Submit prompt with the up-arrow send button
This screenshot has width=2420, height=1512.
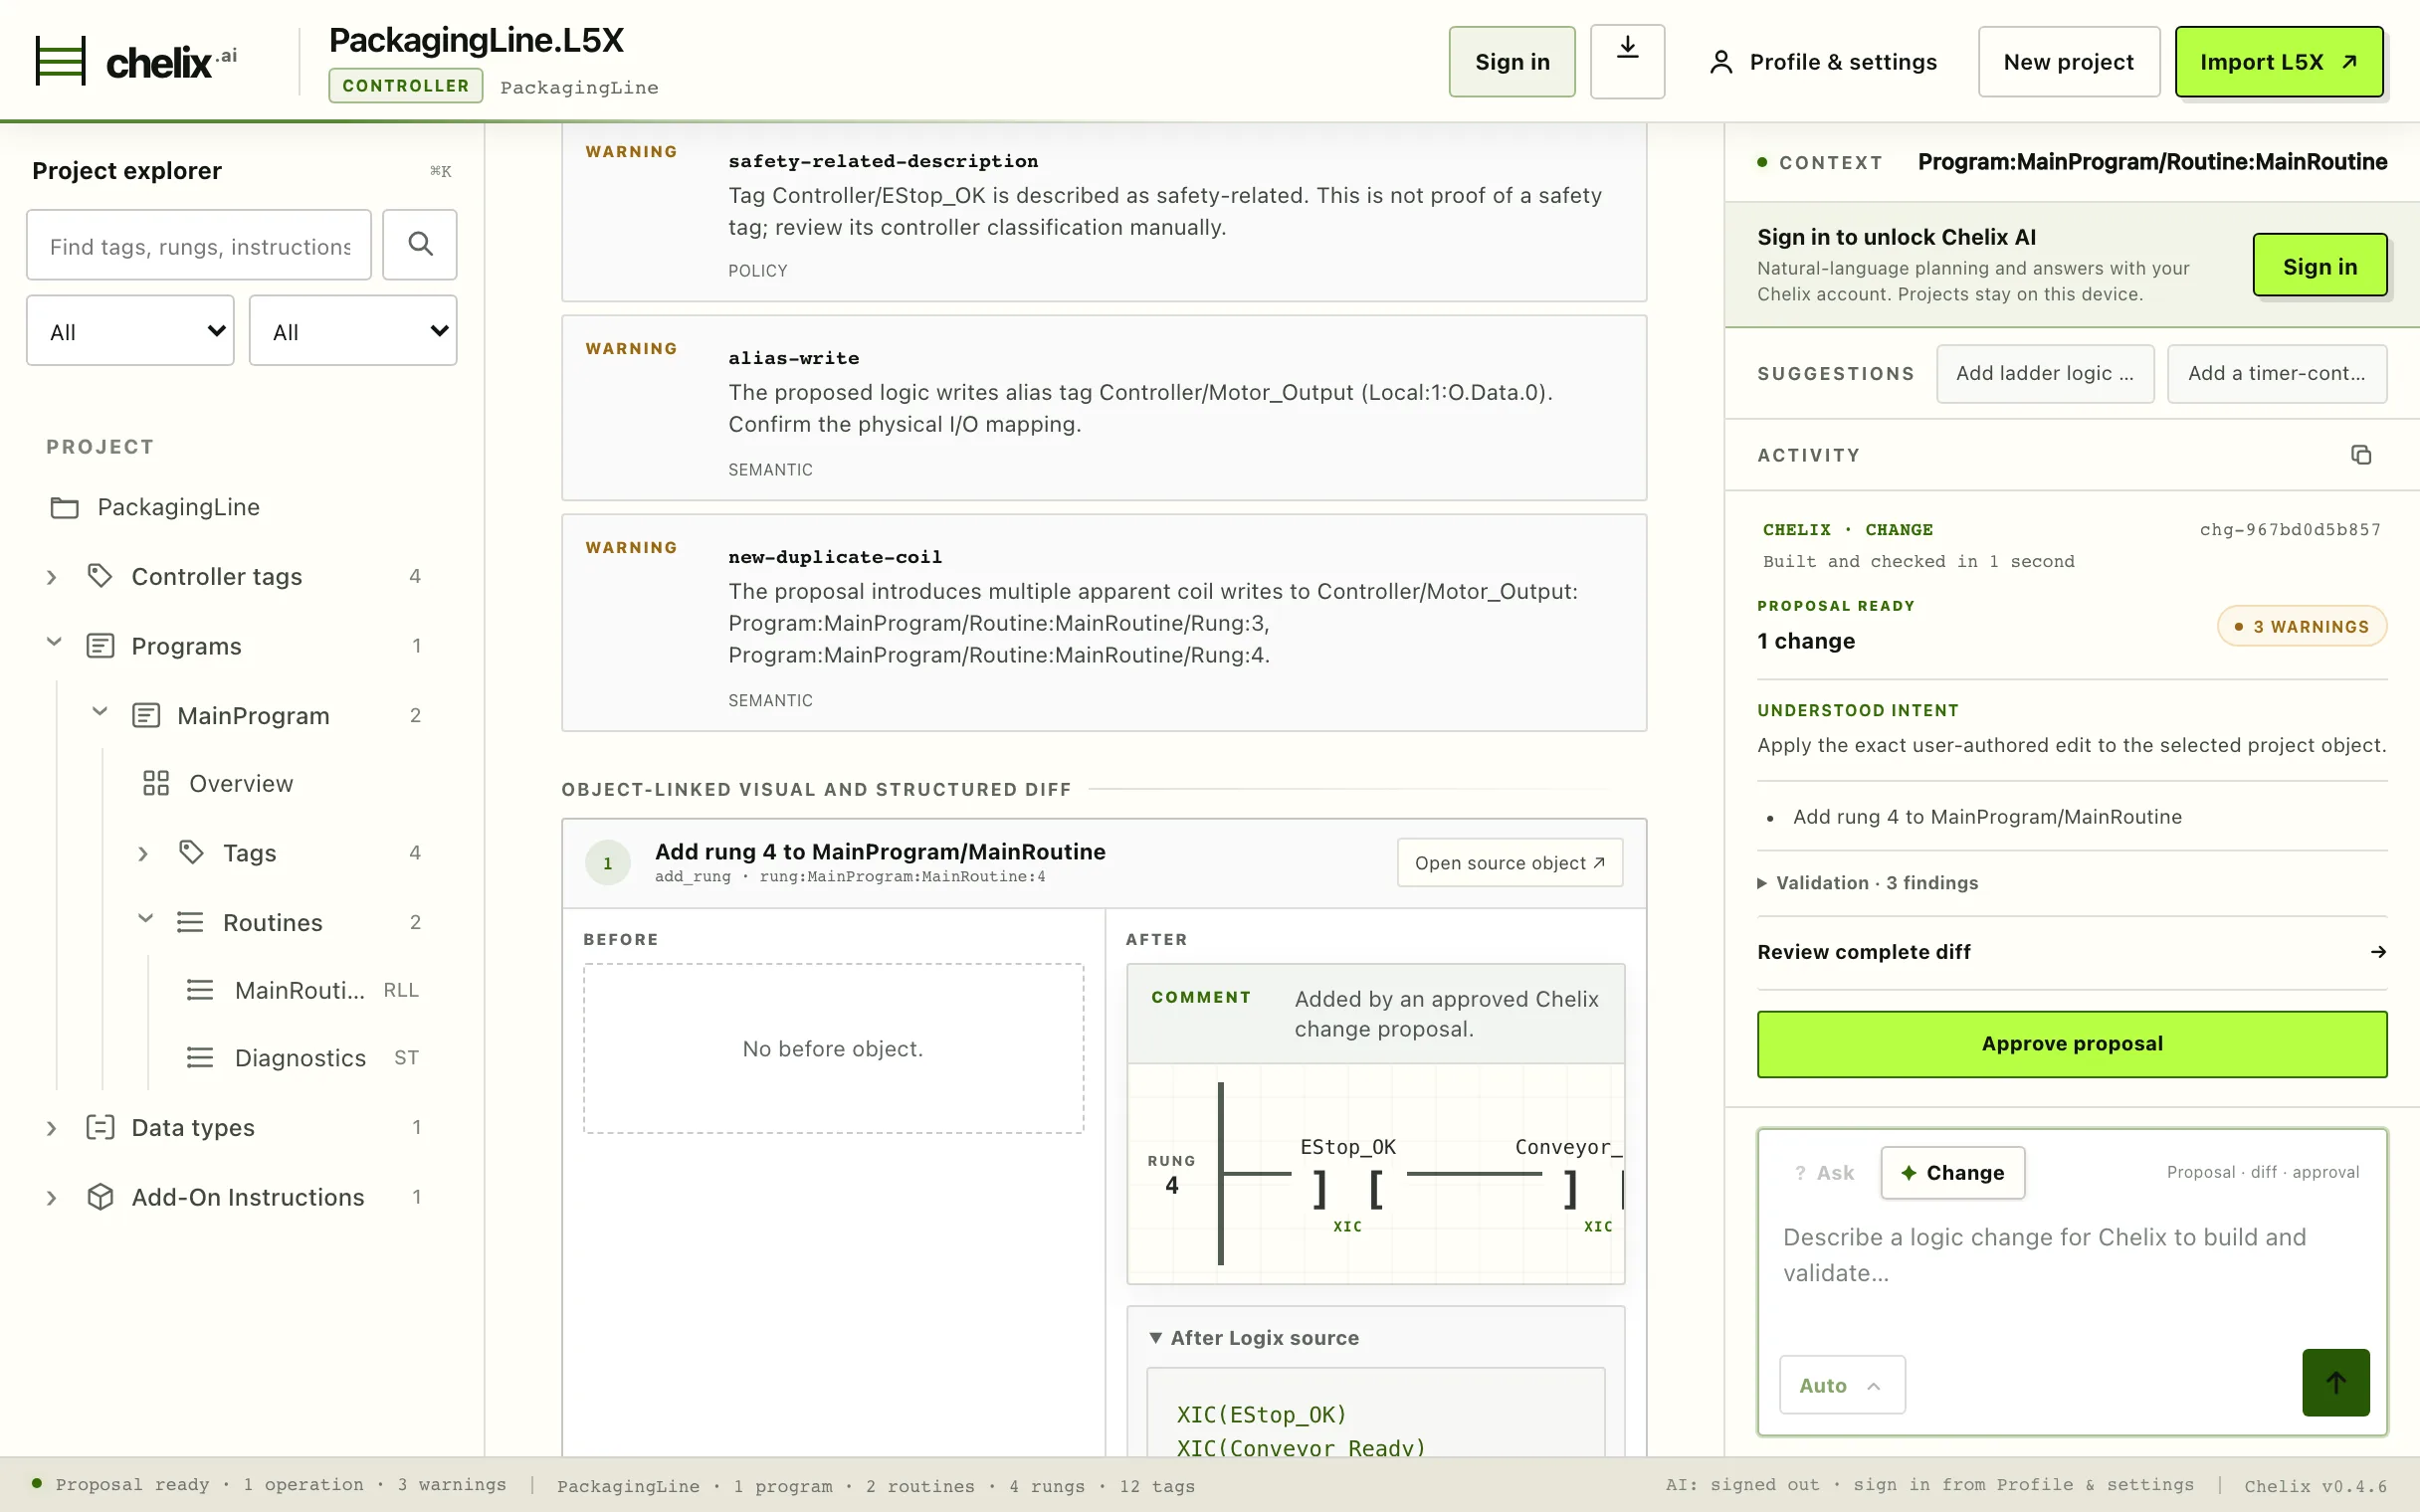pos(2336,1382)
